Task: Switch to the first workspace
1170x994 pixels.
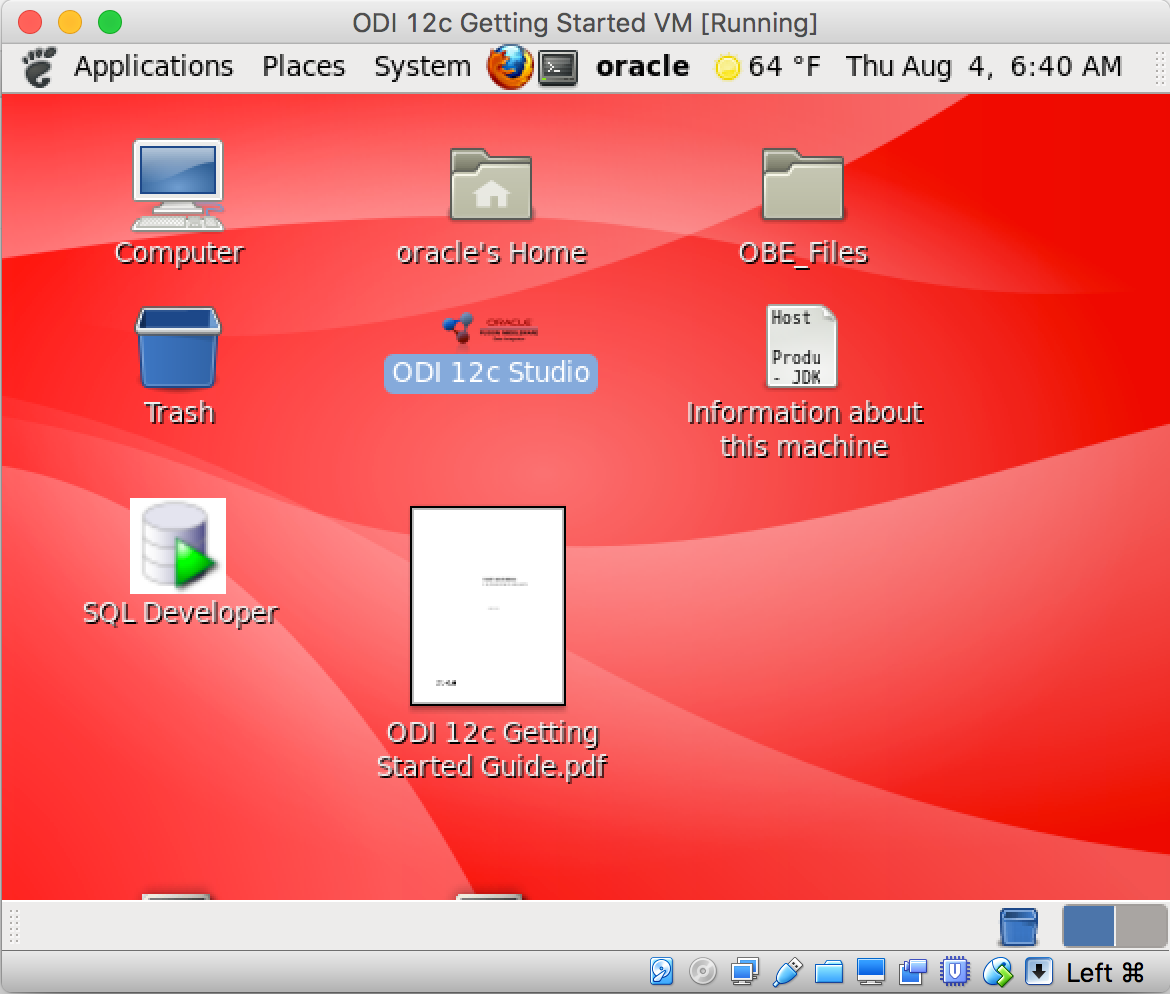Action: click(x=1088, y=925)
